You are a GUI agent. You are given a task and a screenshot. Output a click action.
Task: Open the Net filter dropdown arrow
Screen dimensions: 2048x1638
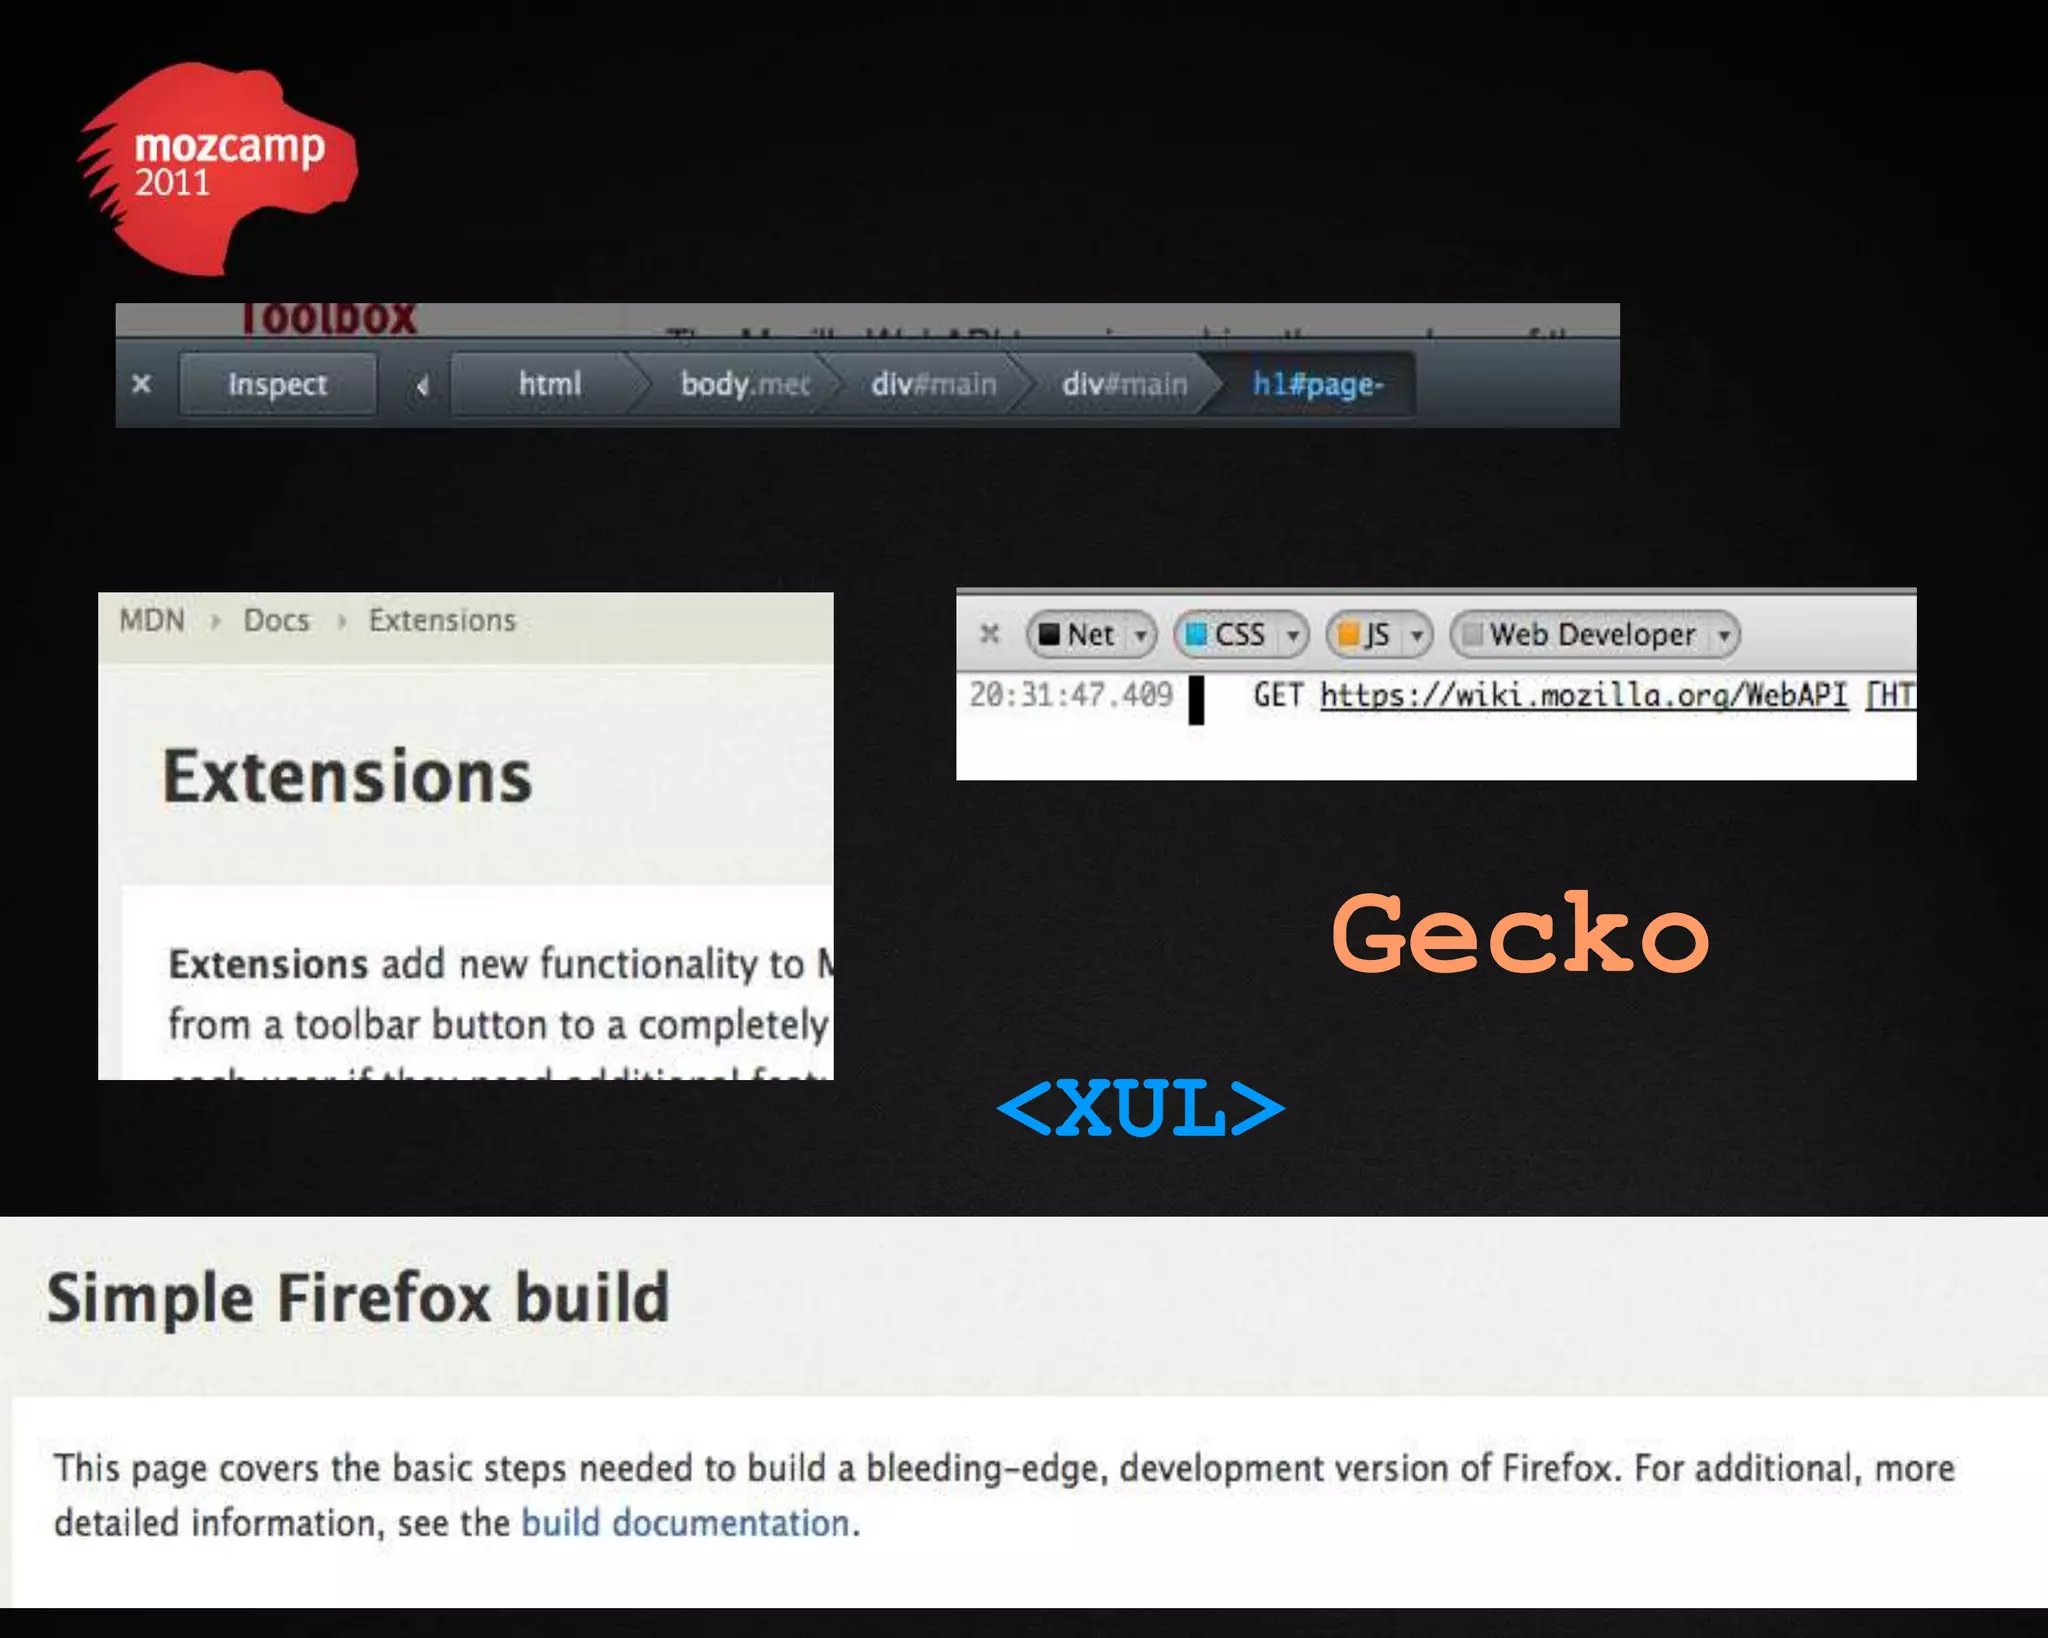[x=1140, y=635]
